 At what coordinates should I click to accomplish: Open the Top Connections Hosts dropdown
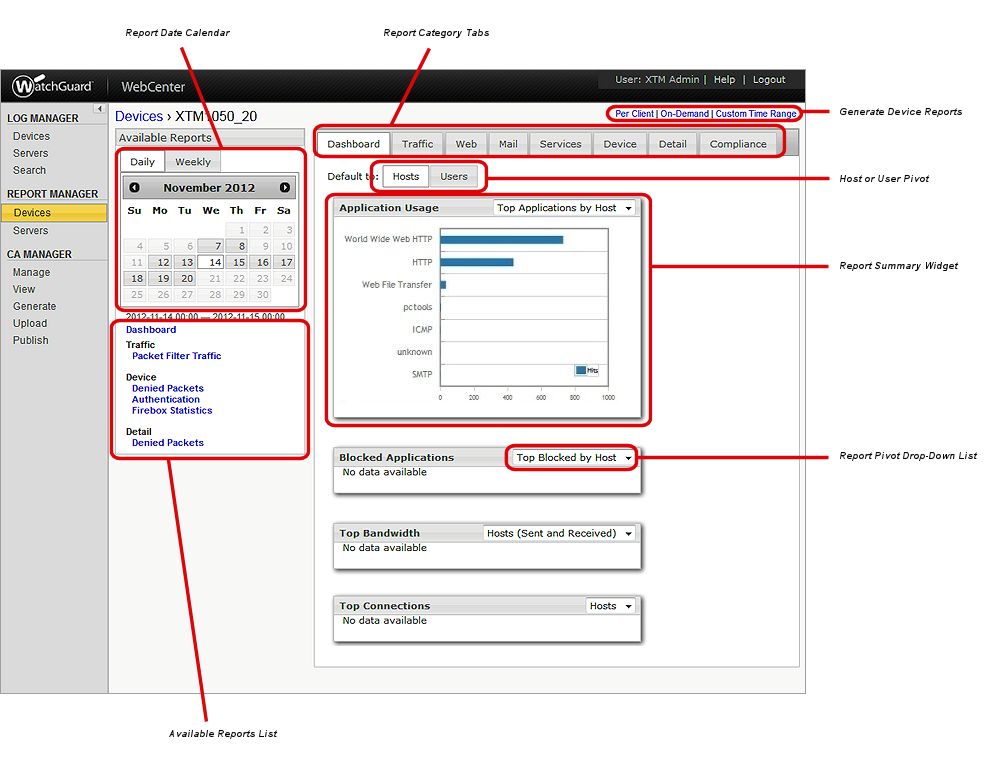(610, 605)
